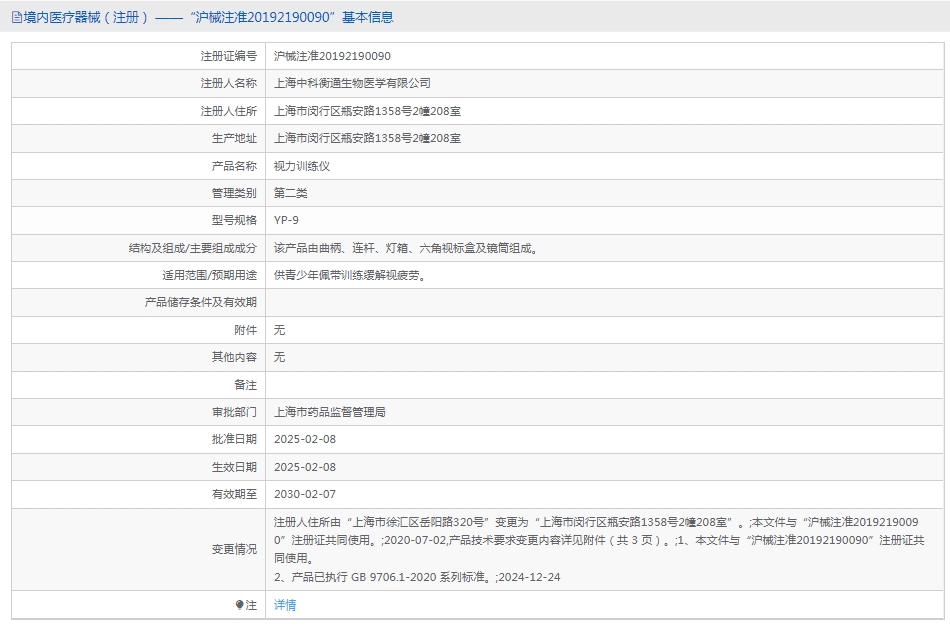Click the 型号规格 label
Viewport: 950px width, 627px height.
point(234,221)
